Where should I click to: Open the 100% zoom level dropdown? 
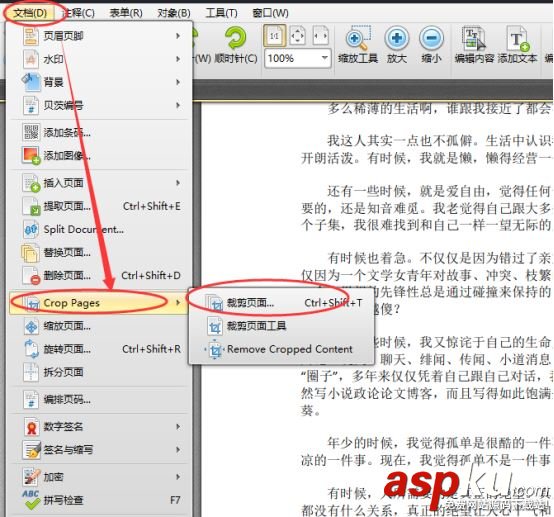(x=324, y=58)
